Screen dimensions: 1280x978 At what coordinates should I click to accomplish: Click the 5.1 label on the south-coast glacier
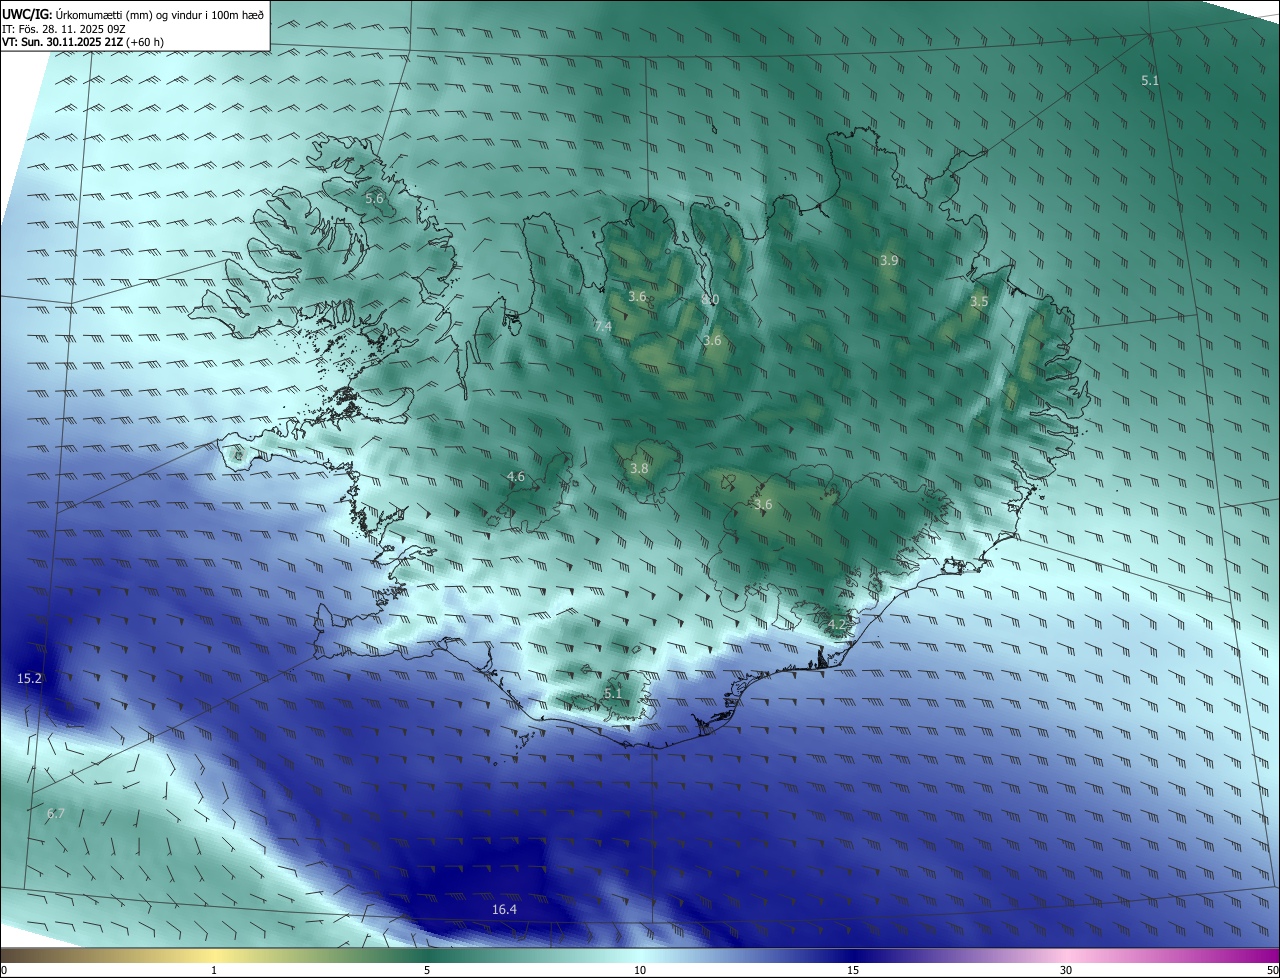(x=612, y=693)
